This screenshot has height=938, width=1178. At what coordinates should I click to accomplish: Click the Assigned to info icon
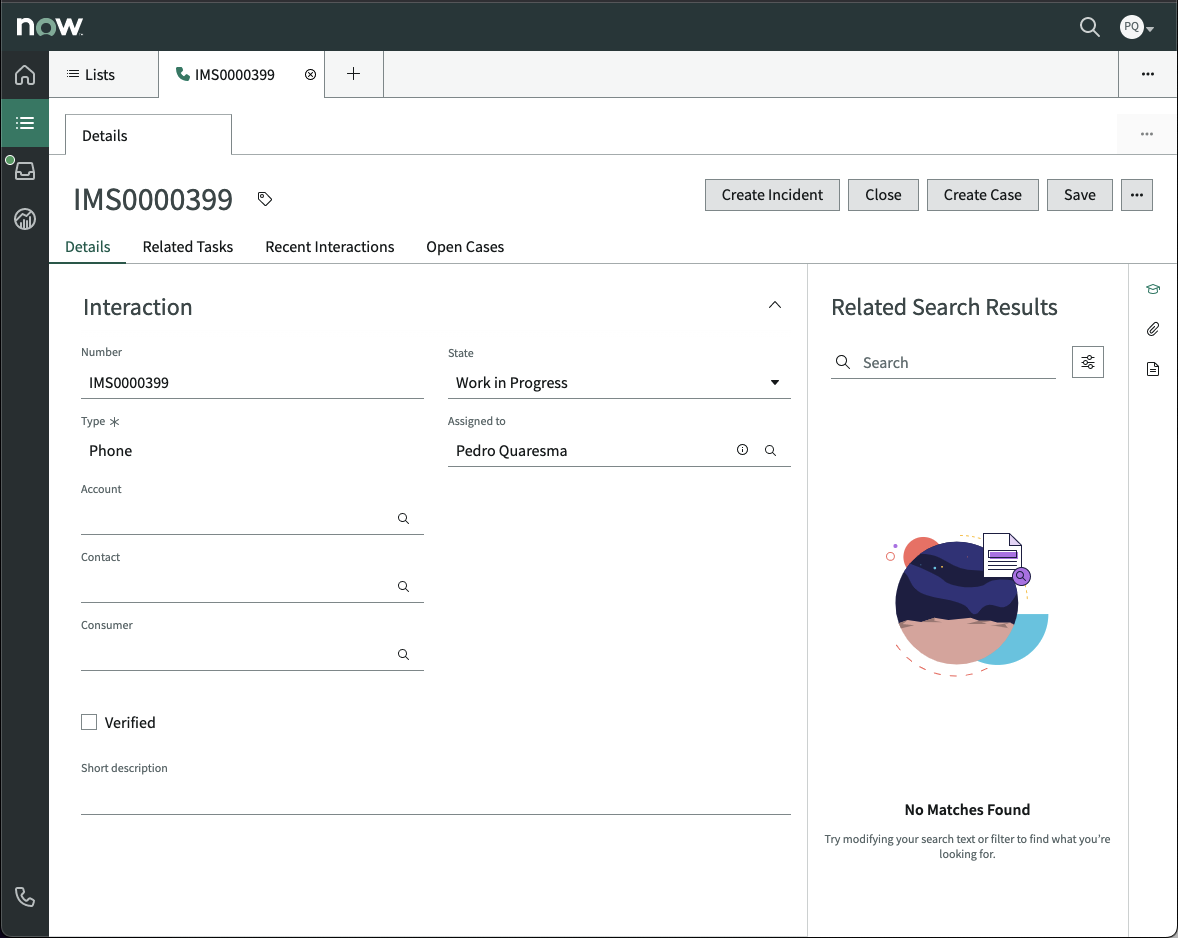pyautogui.click(x=742, y=450)
